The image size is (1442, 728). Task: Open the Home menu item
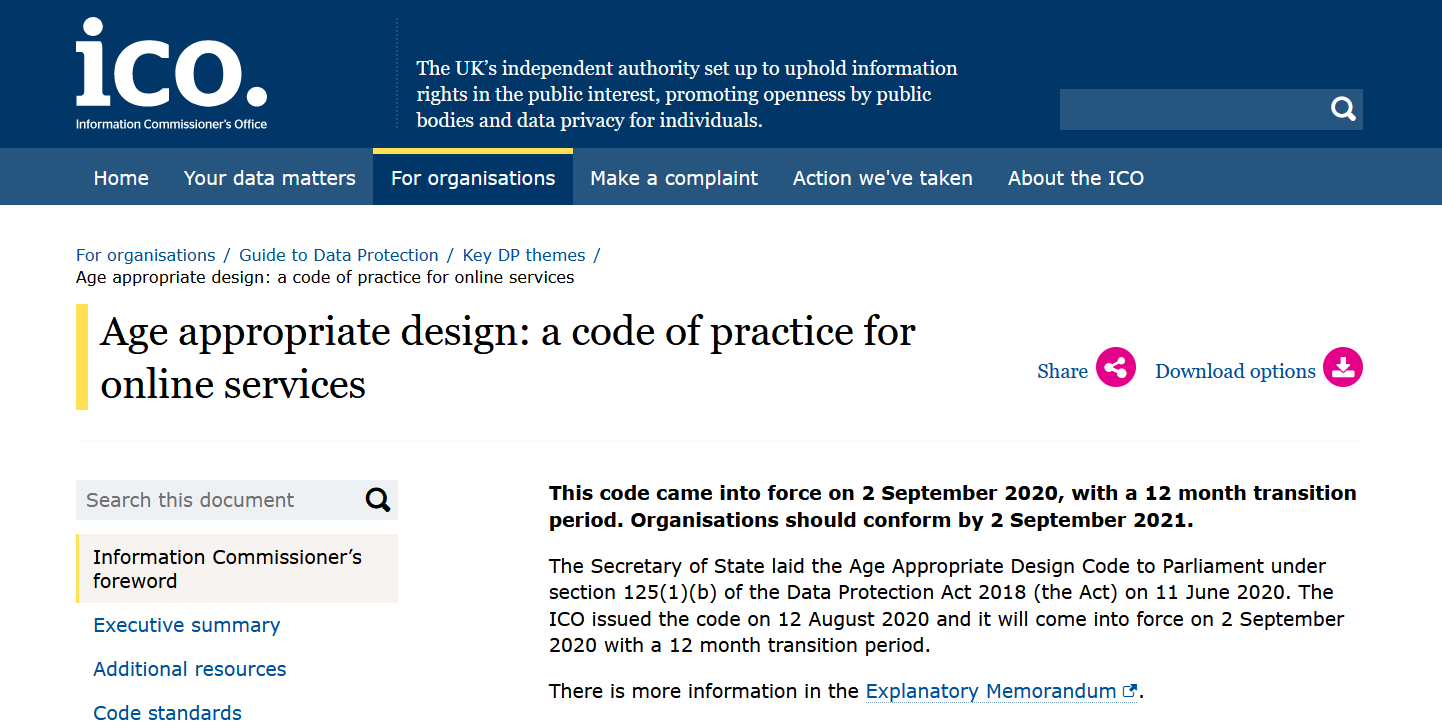pyautogui.click(x=121, y=178)
